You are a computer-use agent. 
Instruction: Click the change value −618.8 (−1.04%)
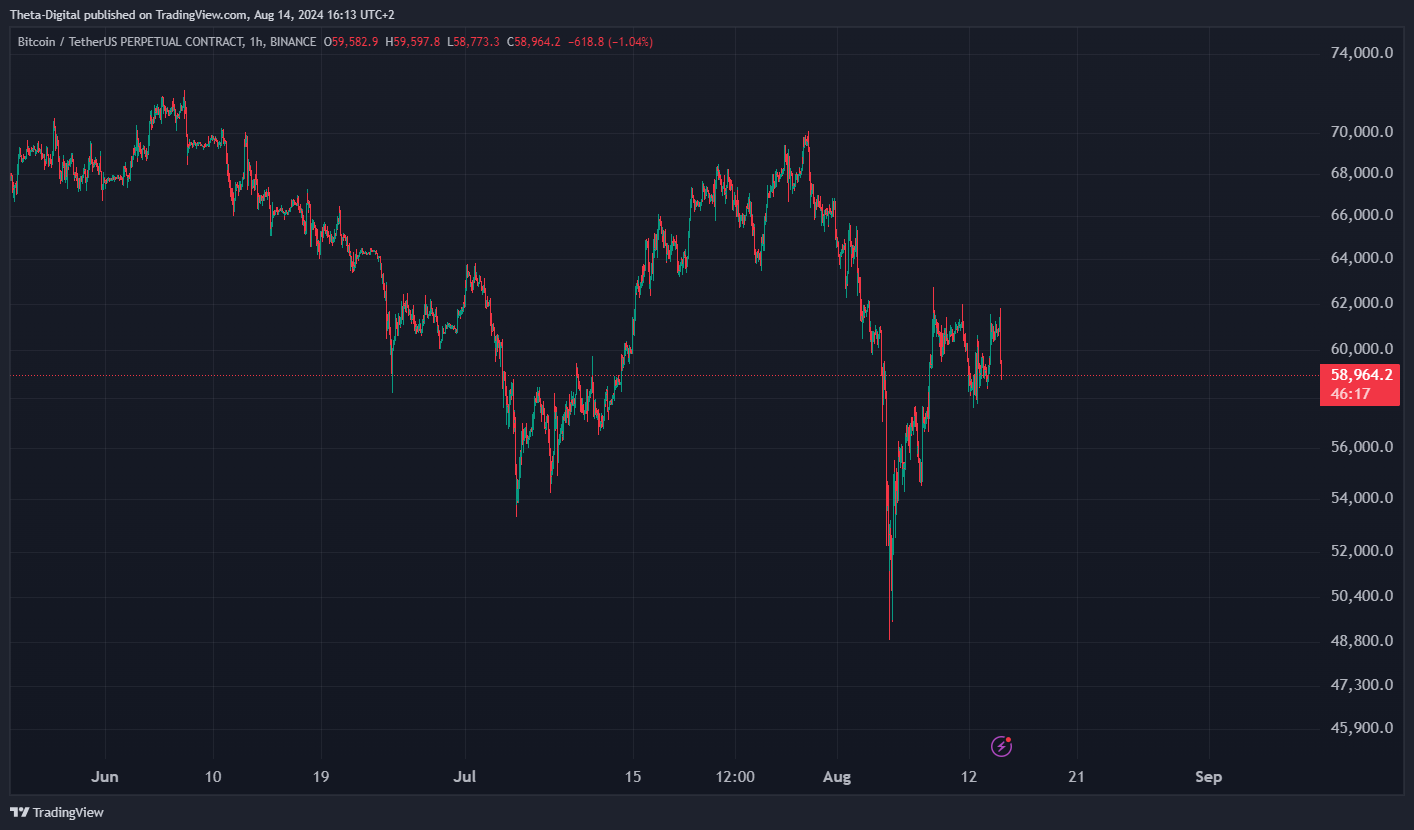tap(611, 42)
